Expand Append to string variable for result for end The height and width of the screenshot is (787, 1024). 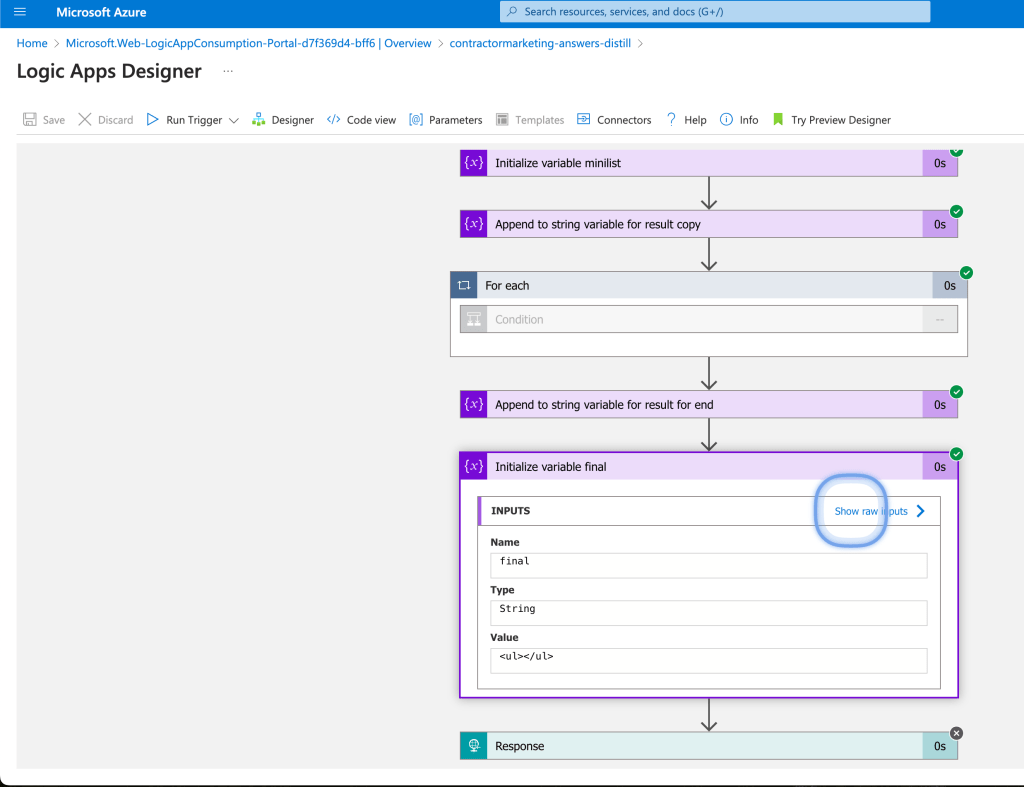click(709, 404)
